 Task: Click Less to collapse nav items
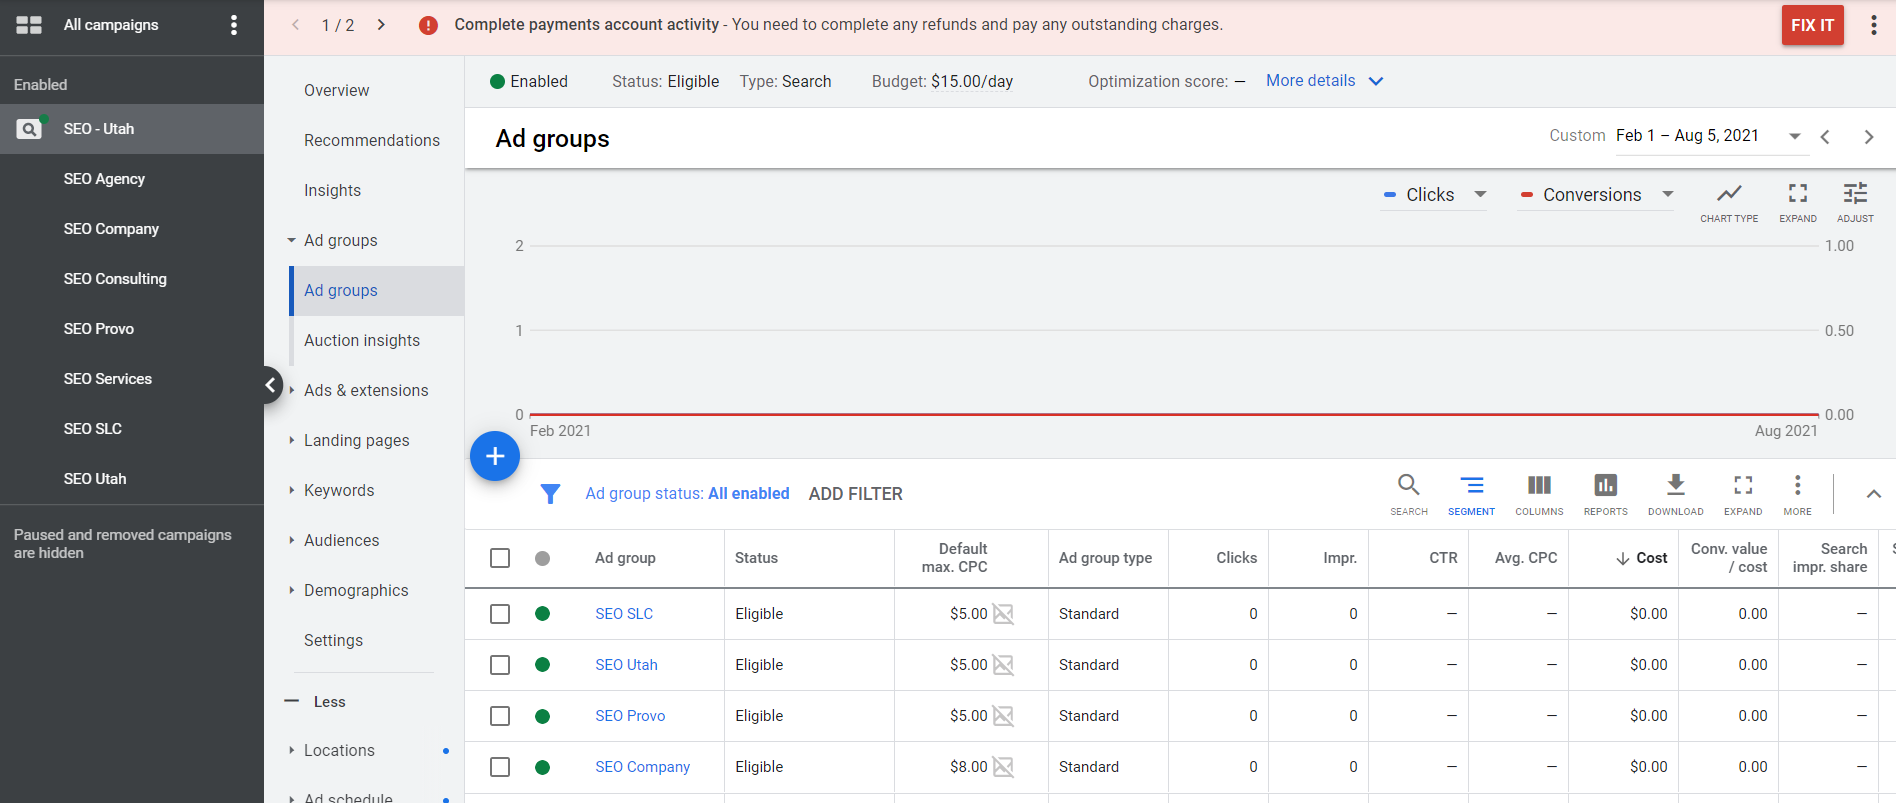(x=329, y=702)
